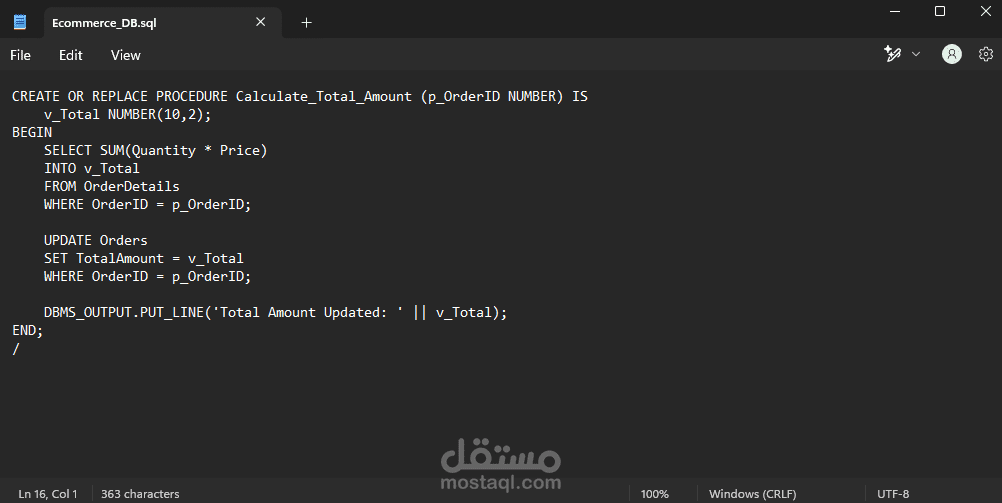Click 'SET TotalAmount = v_Total' line
Screen dimensions: 1002x503
[143, 258]
